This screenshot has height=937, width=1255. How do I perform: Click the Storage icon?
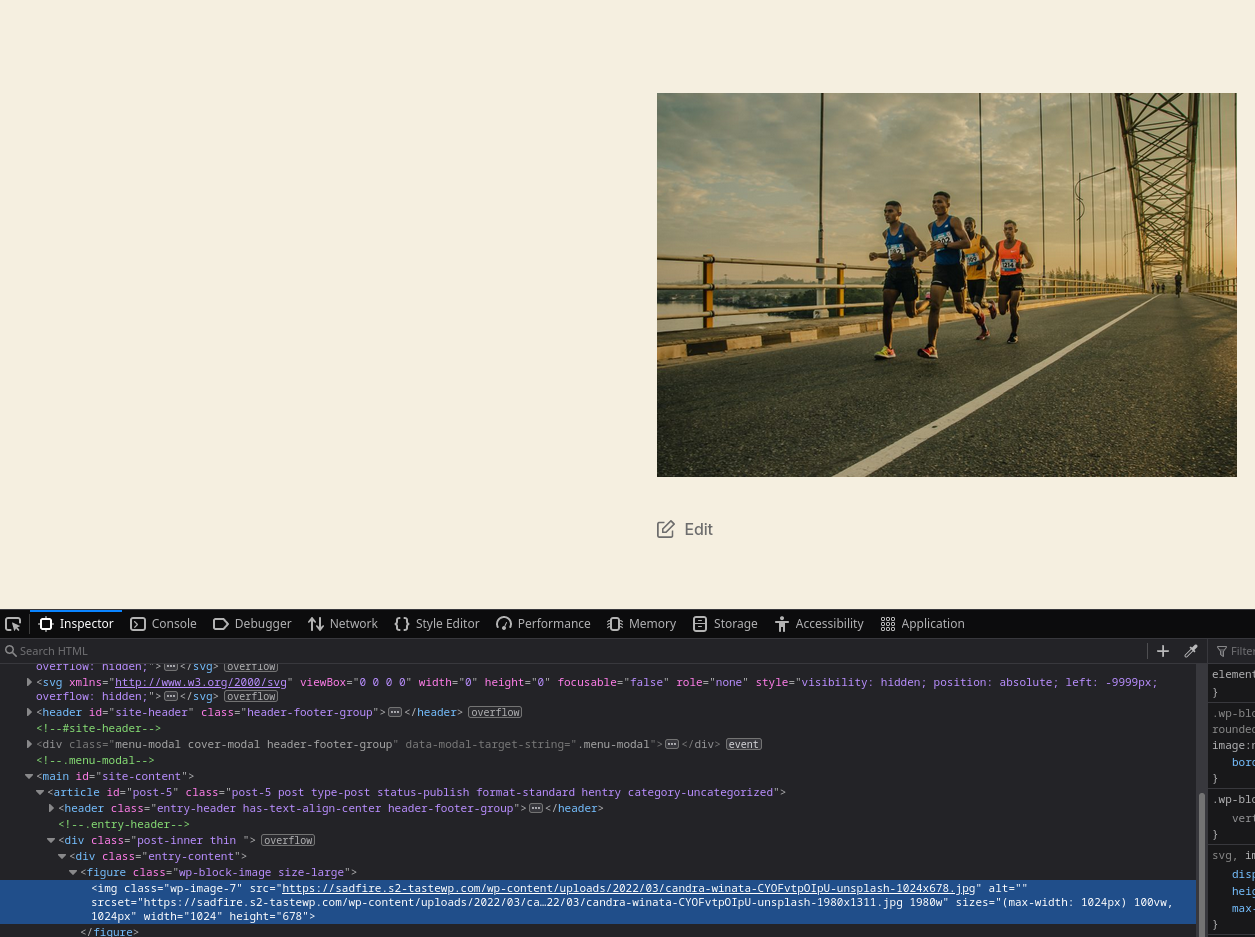(700, 624)
